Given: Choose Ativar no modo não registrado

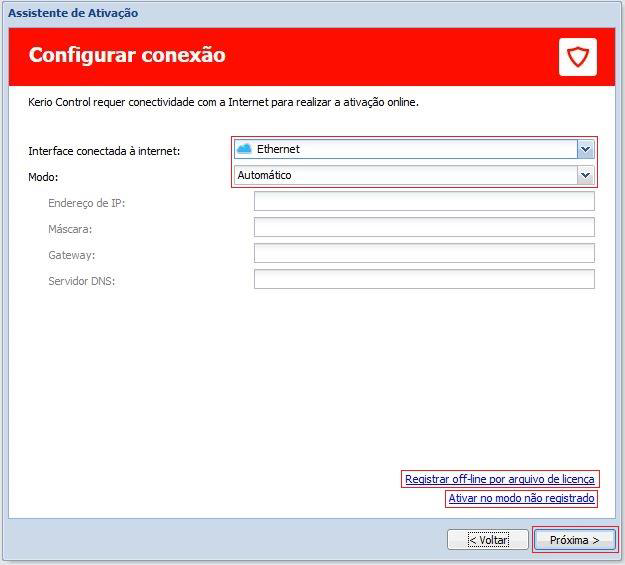Looking at the screenshot, I should tap(521, 498).
